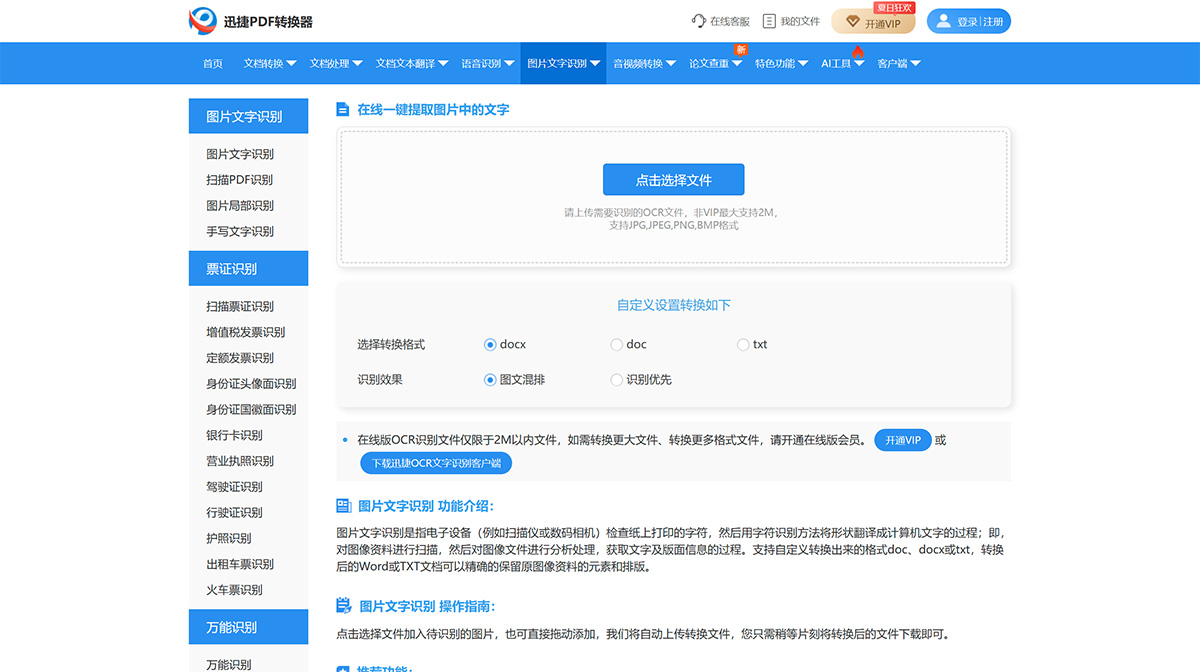
Task: Choose the txt conversion format
Action: click(x=741, y=344)
